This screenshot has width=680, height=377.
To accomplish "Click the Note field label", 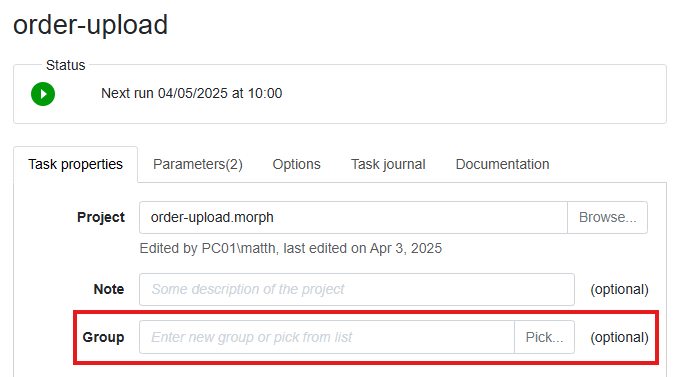I will point(109,289).
